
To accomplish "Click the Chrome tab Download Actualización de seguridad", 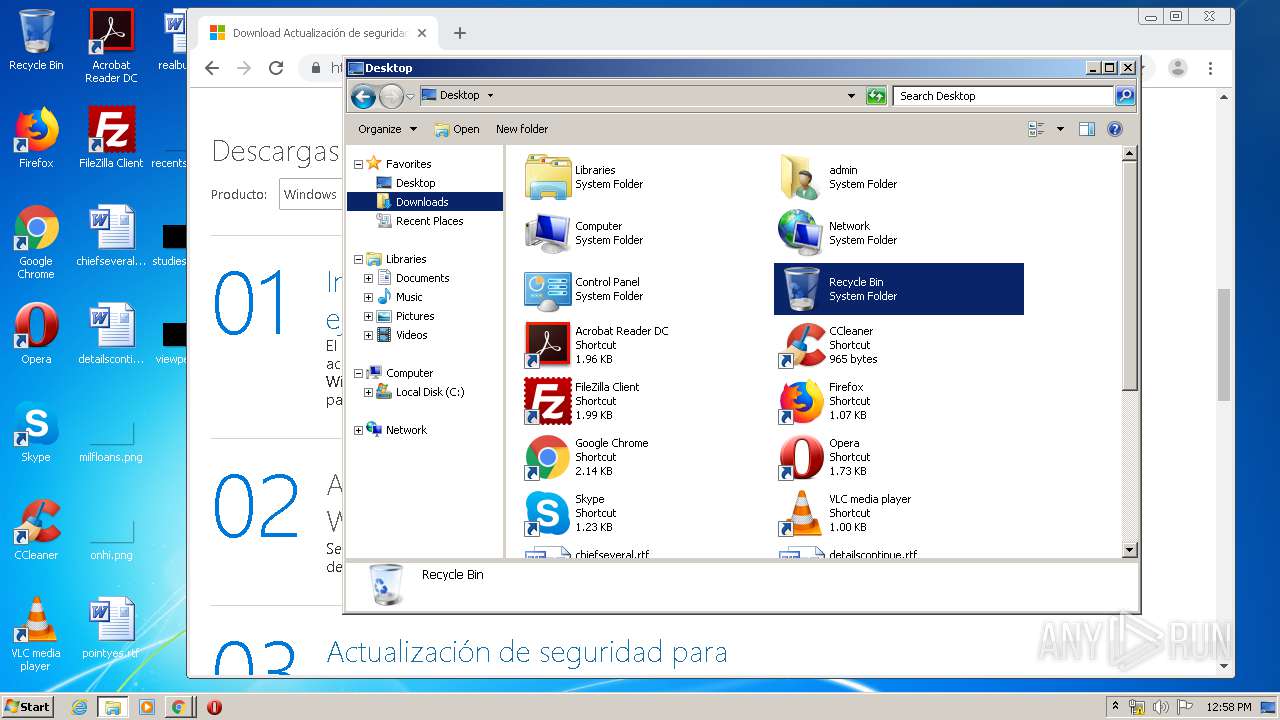I will [x=318, y=33].
